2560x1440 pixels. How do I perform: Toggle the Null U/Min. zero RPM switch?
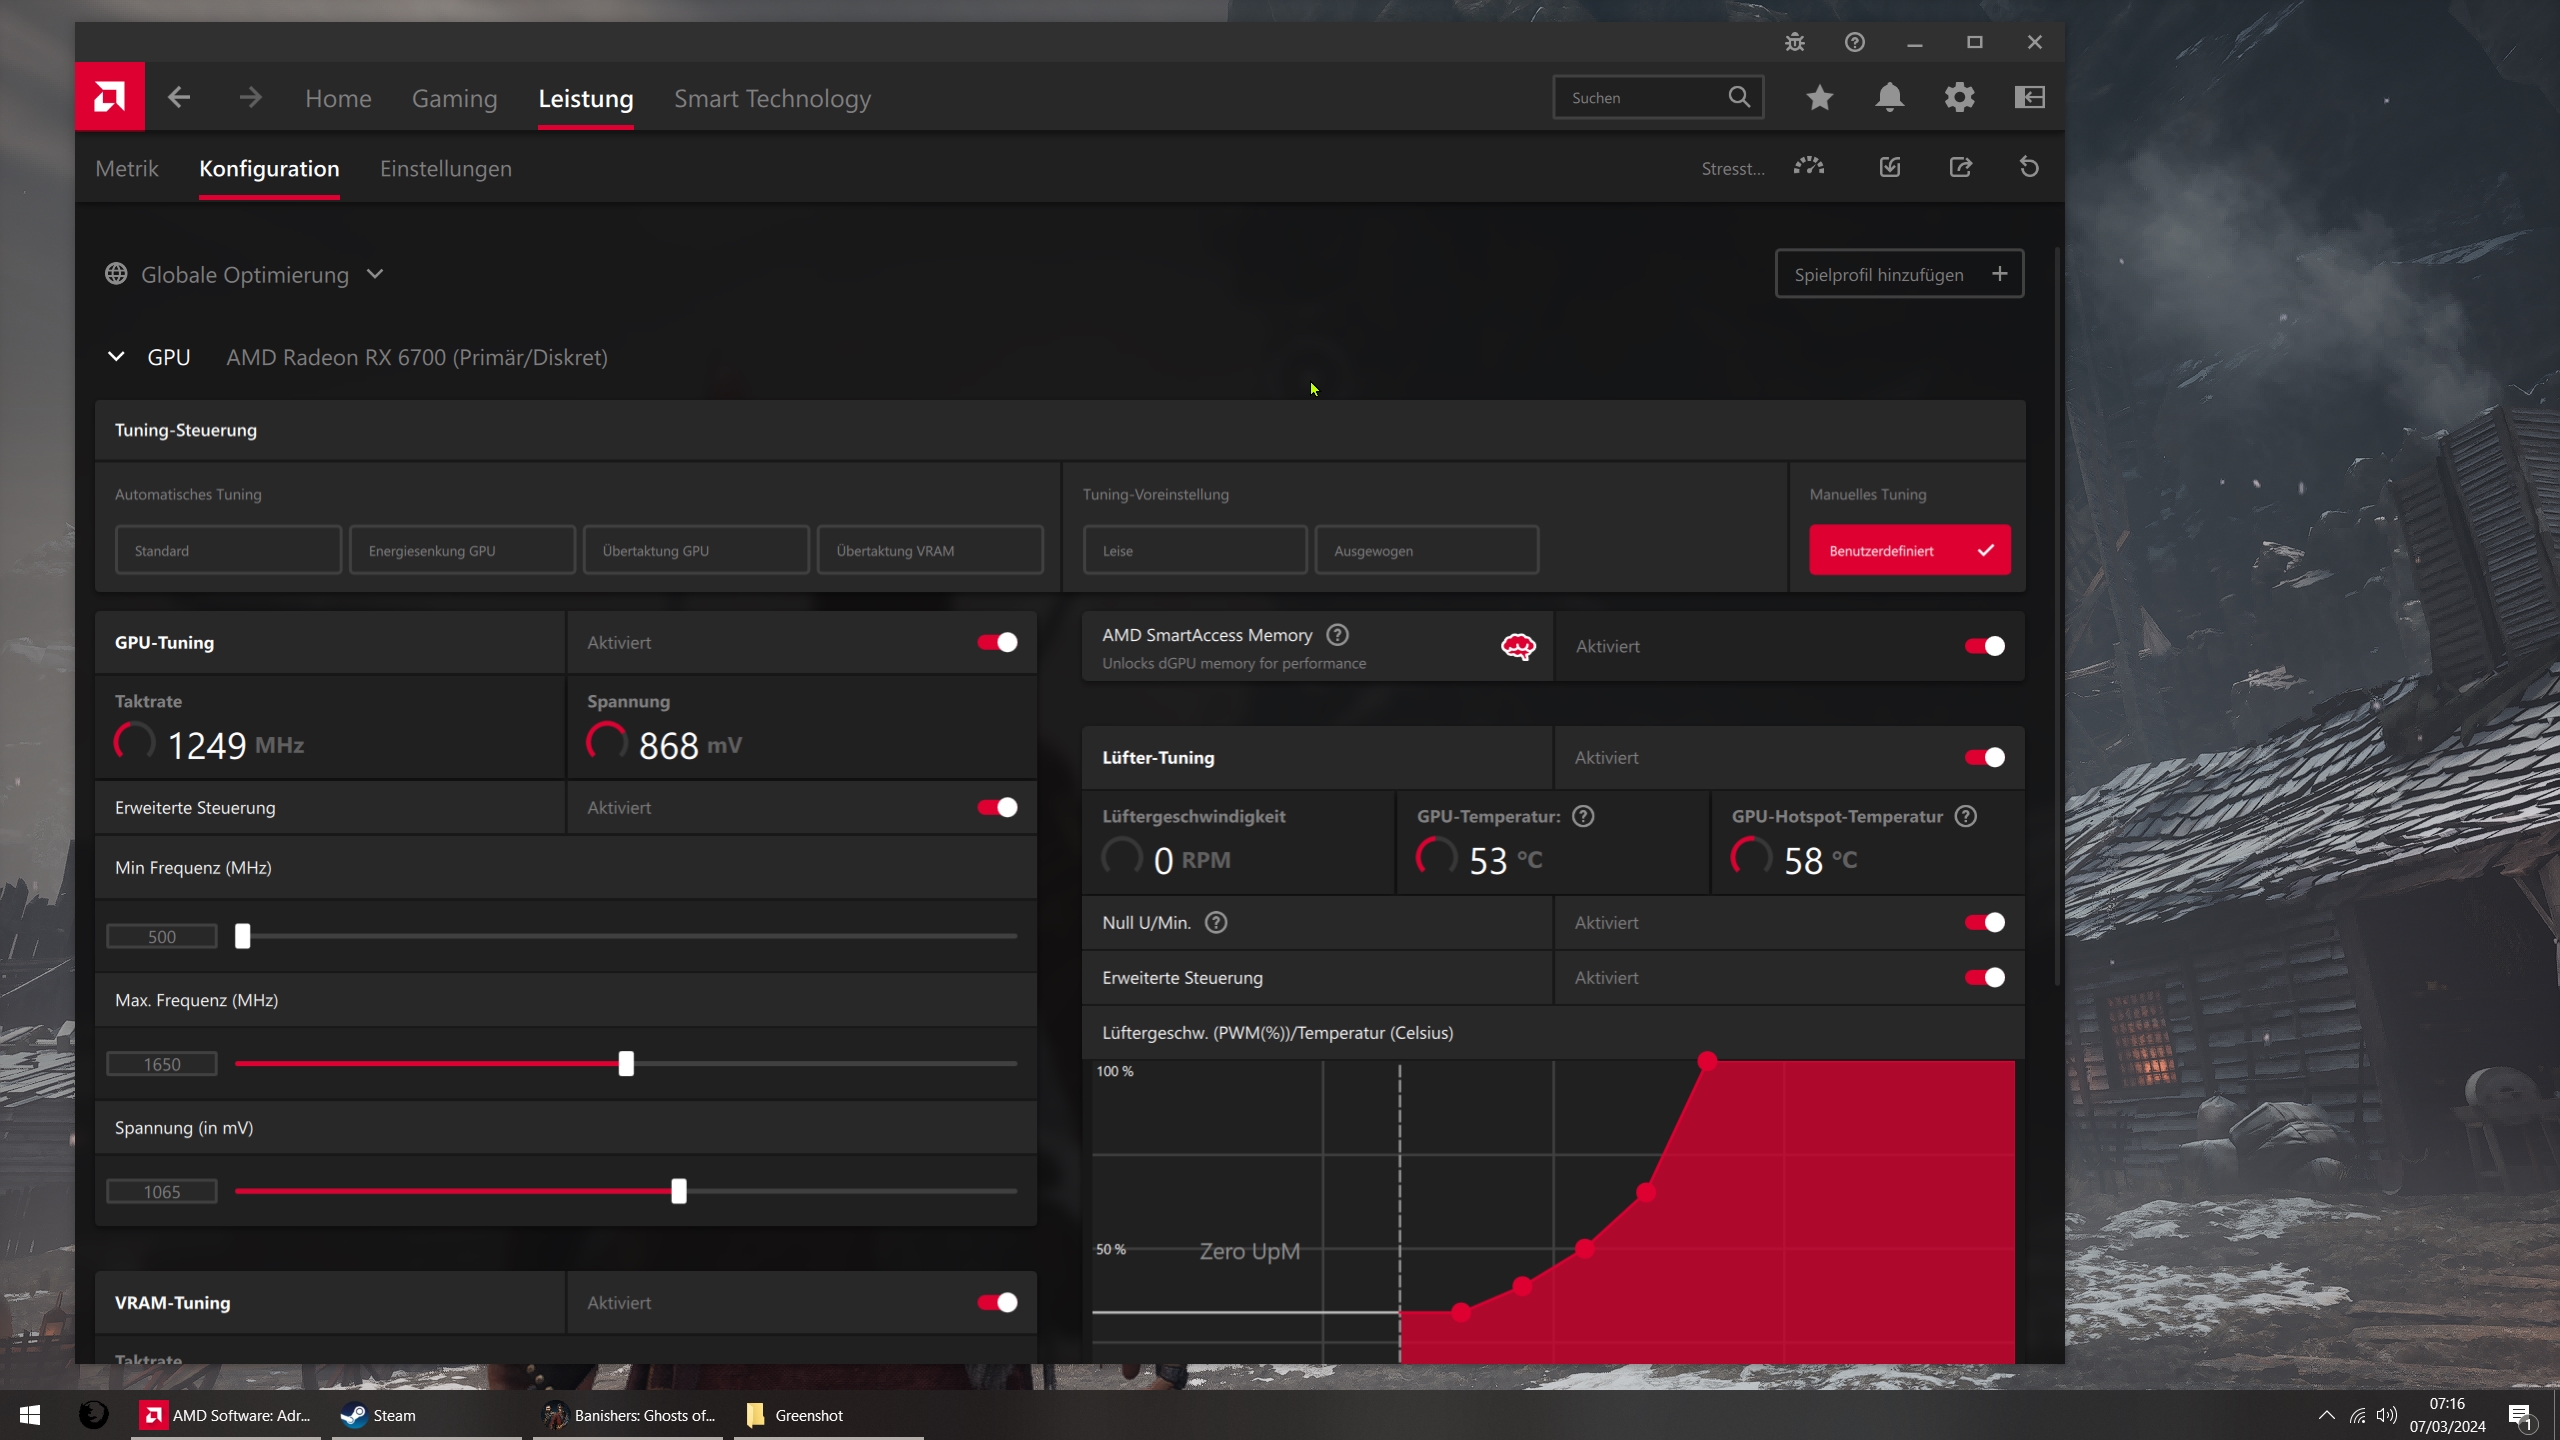coord(1984,922)
